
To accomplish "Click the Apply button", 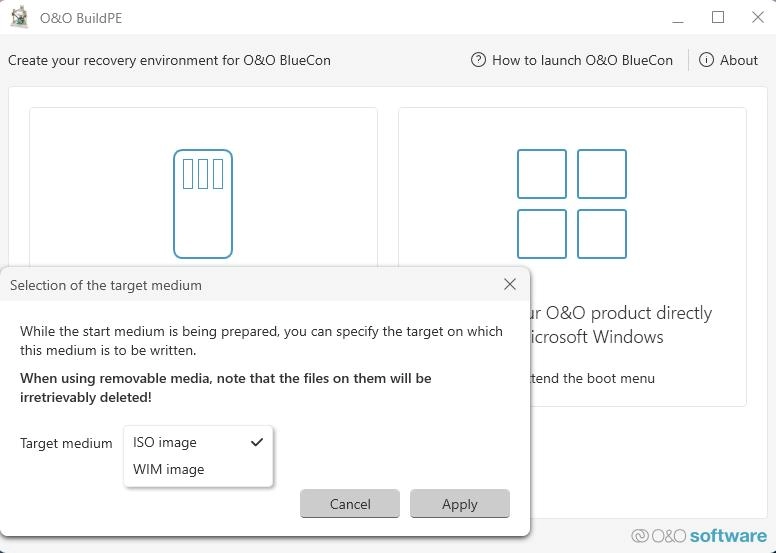I will tap(460, 504).
